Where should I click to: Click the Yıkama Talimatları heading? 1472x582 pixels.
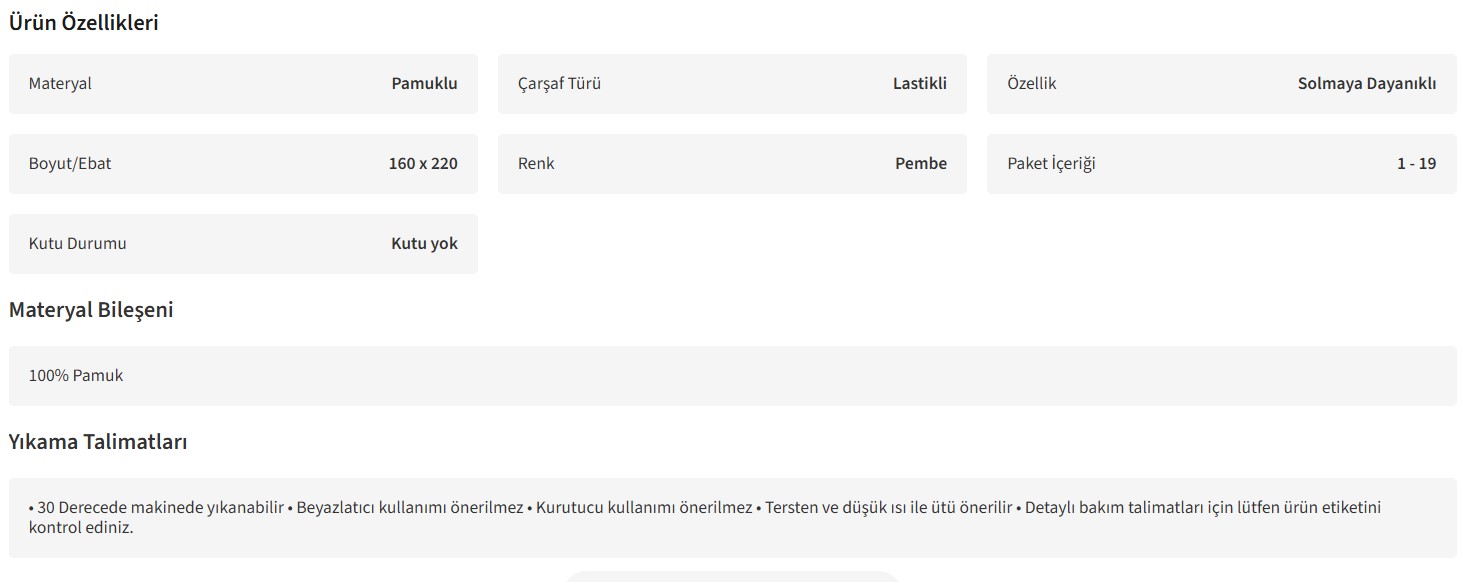[98, 442]
